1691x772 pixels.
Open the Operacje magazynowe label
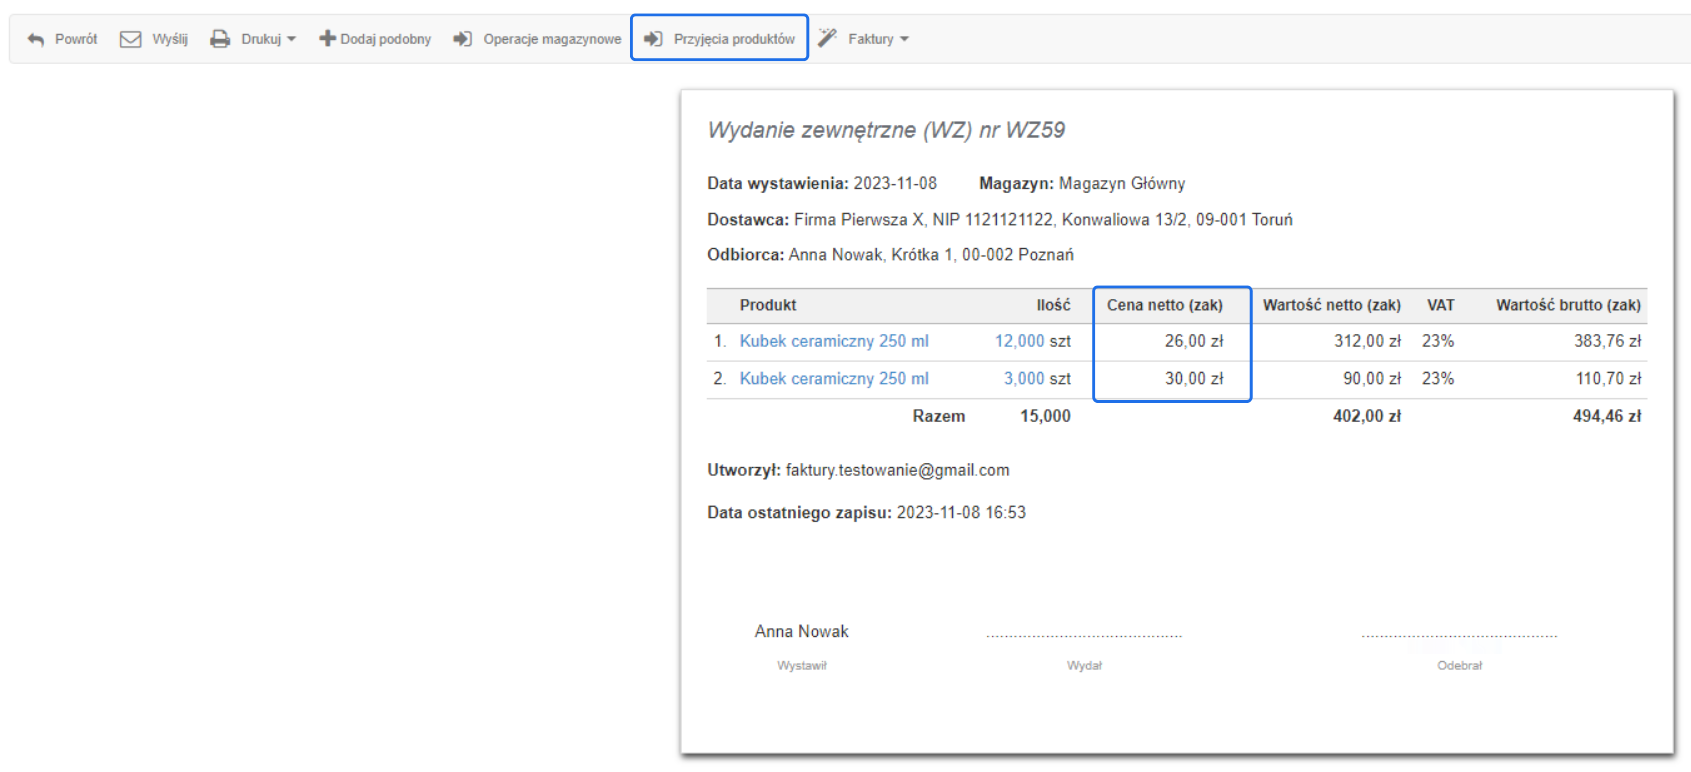pos(552,39)
